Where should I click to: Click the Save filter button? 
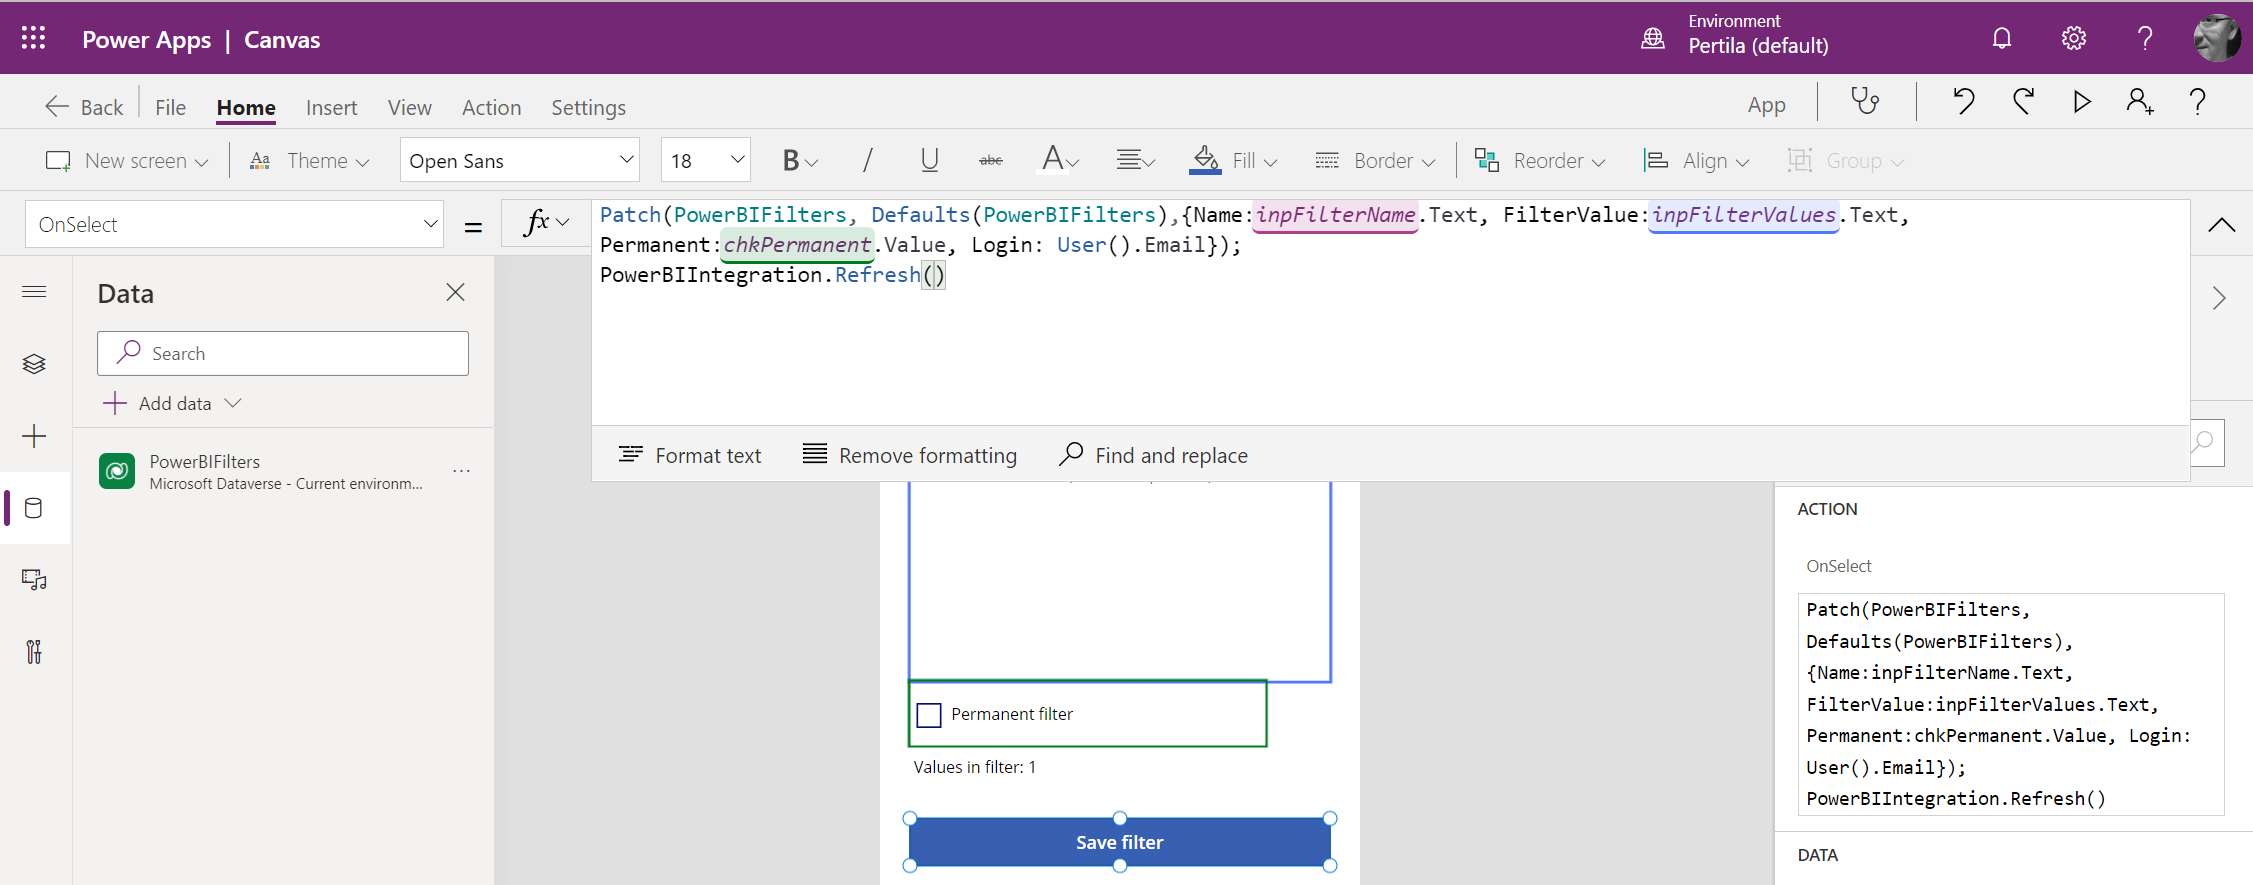click(x=1119, y=842)
